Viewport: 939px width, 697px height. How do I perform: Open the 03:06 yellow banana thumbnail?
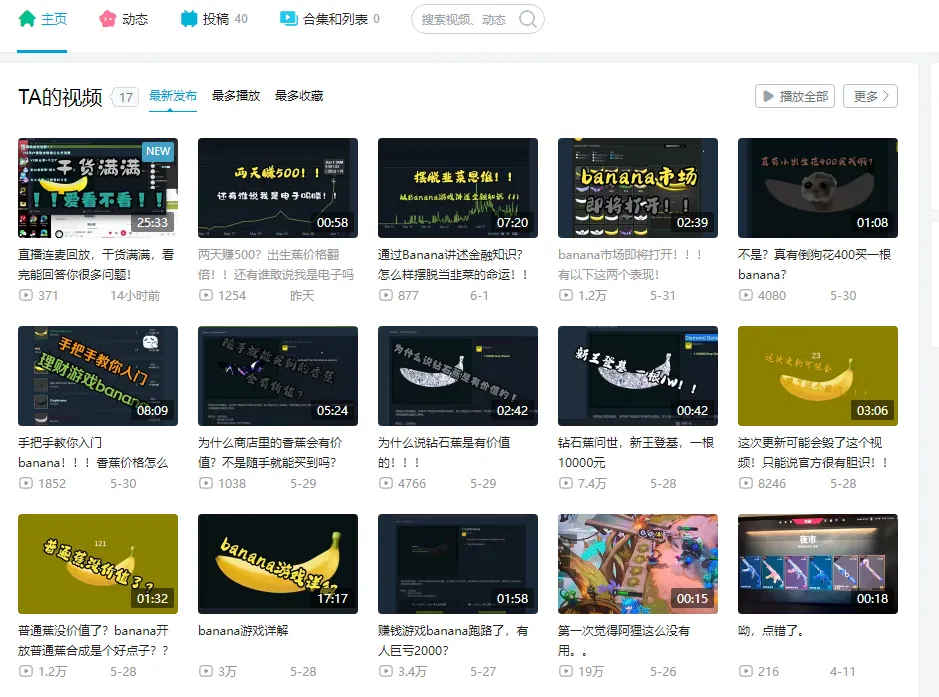(817, 376)
